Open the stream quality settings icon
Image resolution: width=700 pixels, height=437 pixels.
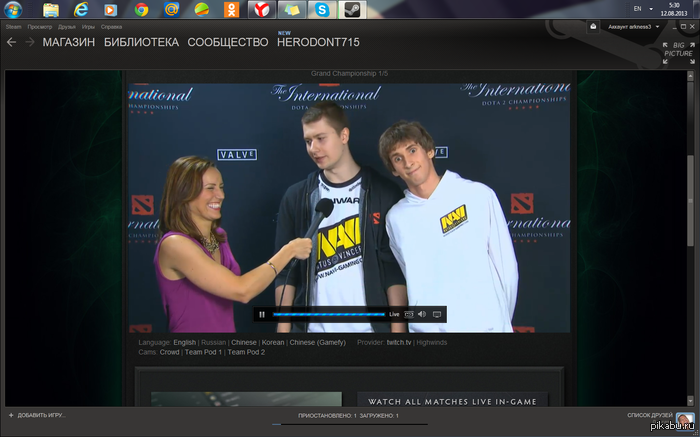[x=408, y=314]
